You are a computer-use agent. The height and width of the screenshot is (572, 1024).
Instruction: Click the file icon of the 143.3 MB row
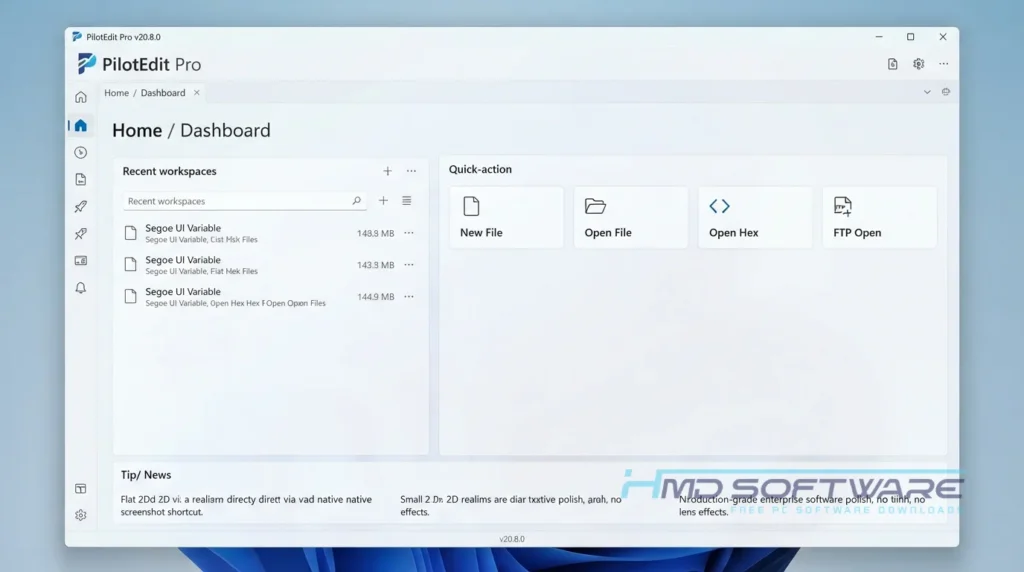(131, 264)
